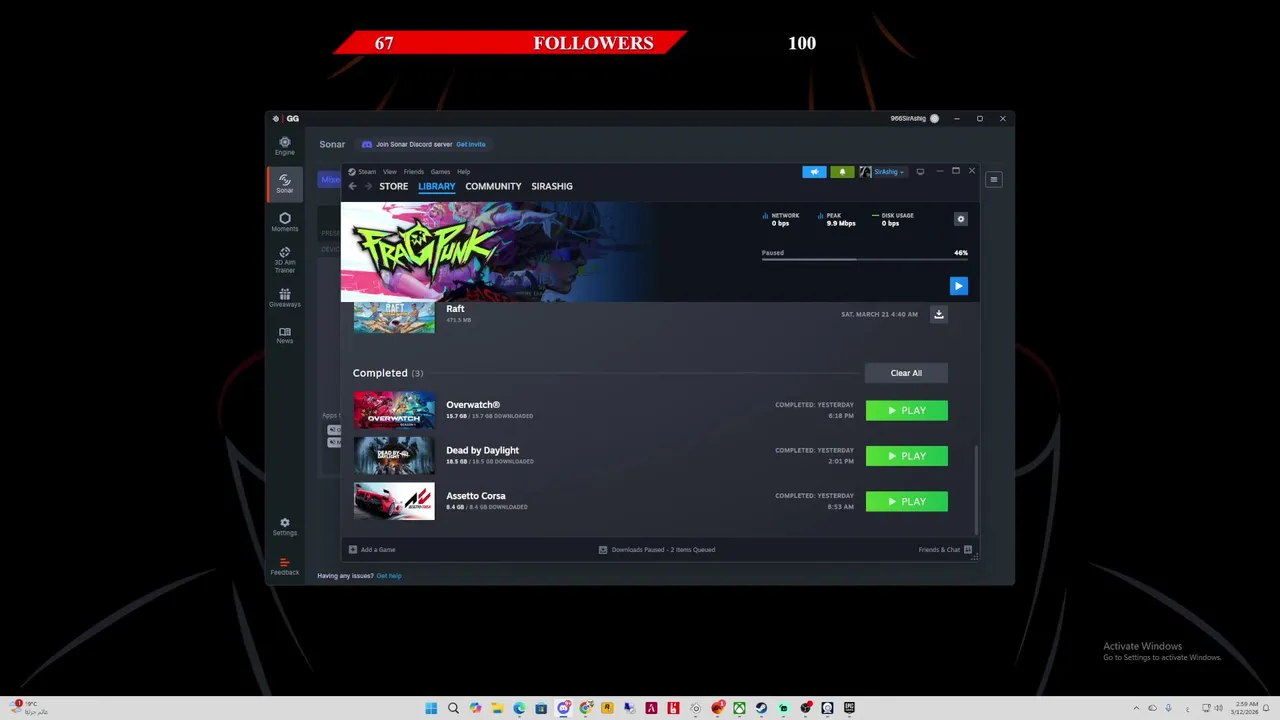This screenshot has height=720, width=1280.
Task: Click the Dead by Daylight thumbnail
Action: point(394,456)
